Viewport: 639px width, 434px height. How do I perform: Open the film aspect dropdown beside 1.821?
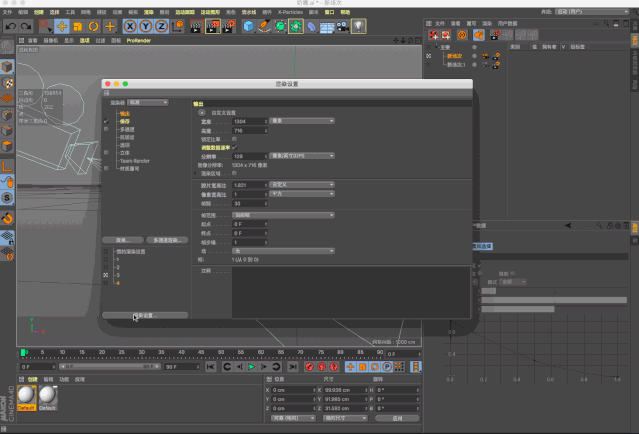point(302,185)
